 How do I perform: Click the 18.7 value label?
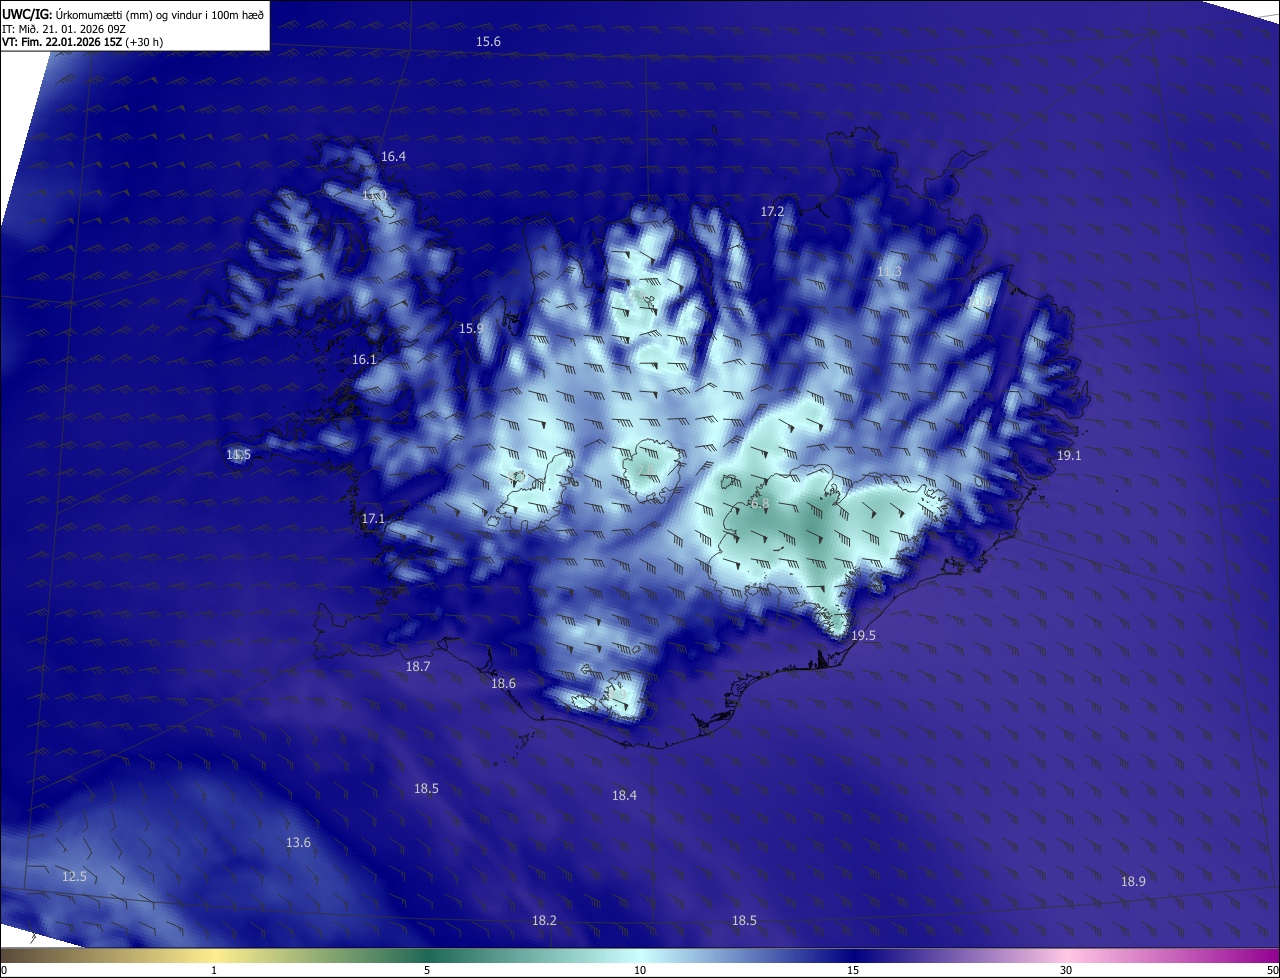coord(418,666)
